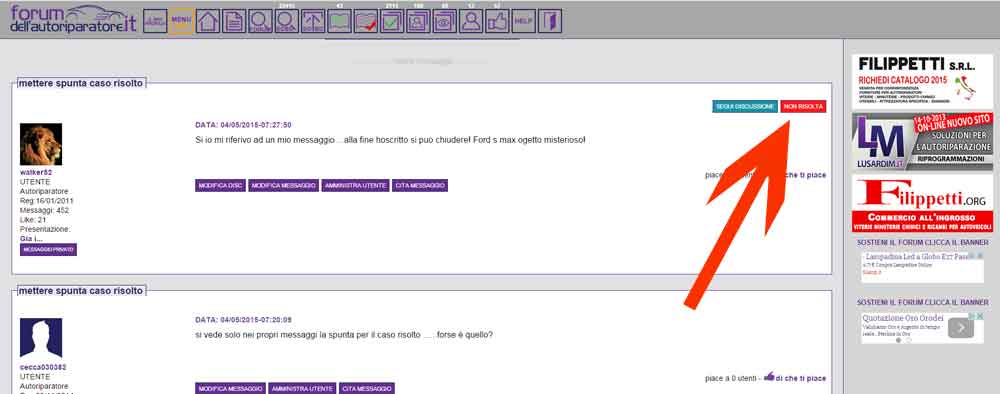The width and height of the screenshot is (1000, 394).
Task: Open the user profile silhouette icon
Action: tap(471, 21)
